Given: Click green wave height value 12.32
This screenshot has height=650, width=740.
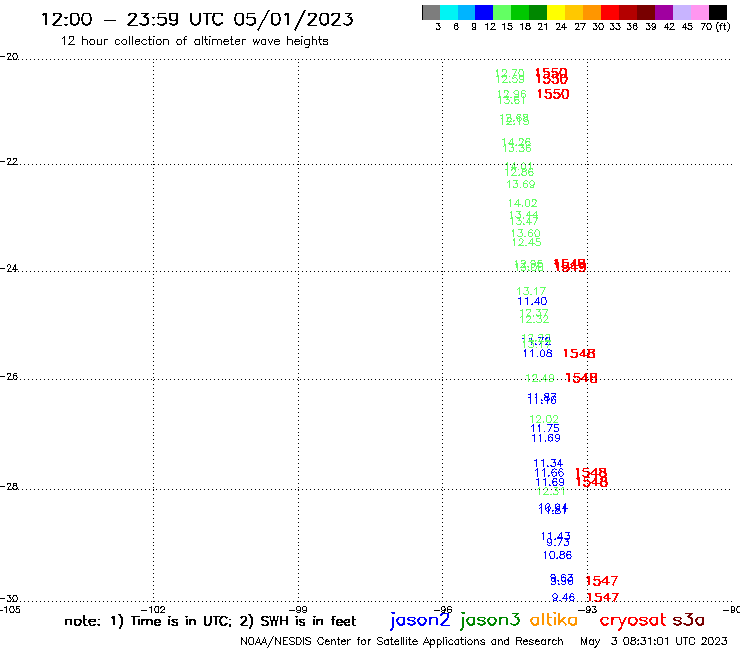Looking at the screenshot, I should coord(534,319).
